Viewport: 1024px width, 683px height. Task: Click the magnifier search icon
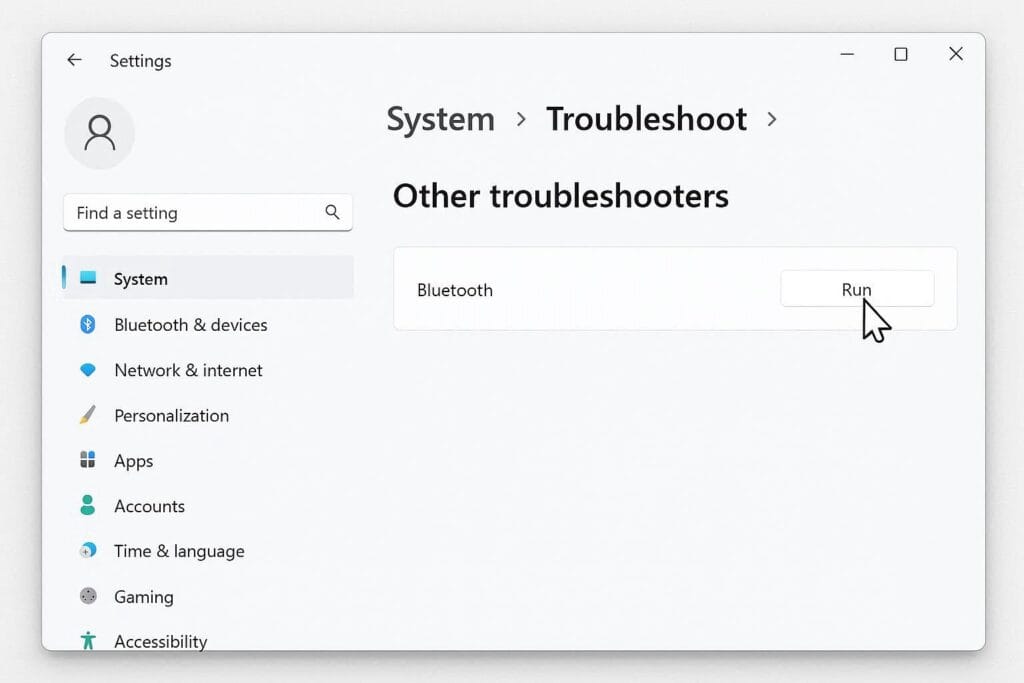[x=332, y=212]
